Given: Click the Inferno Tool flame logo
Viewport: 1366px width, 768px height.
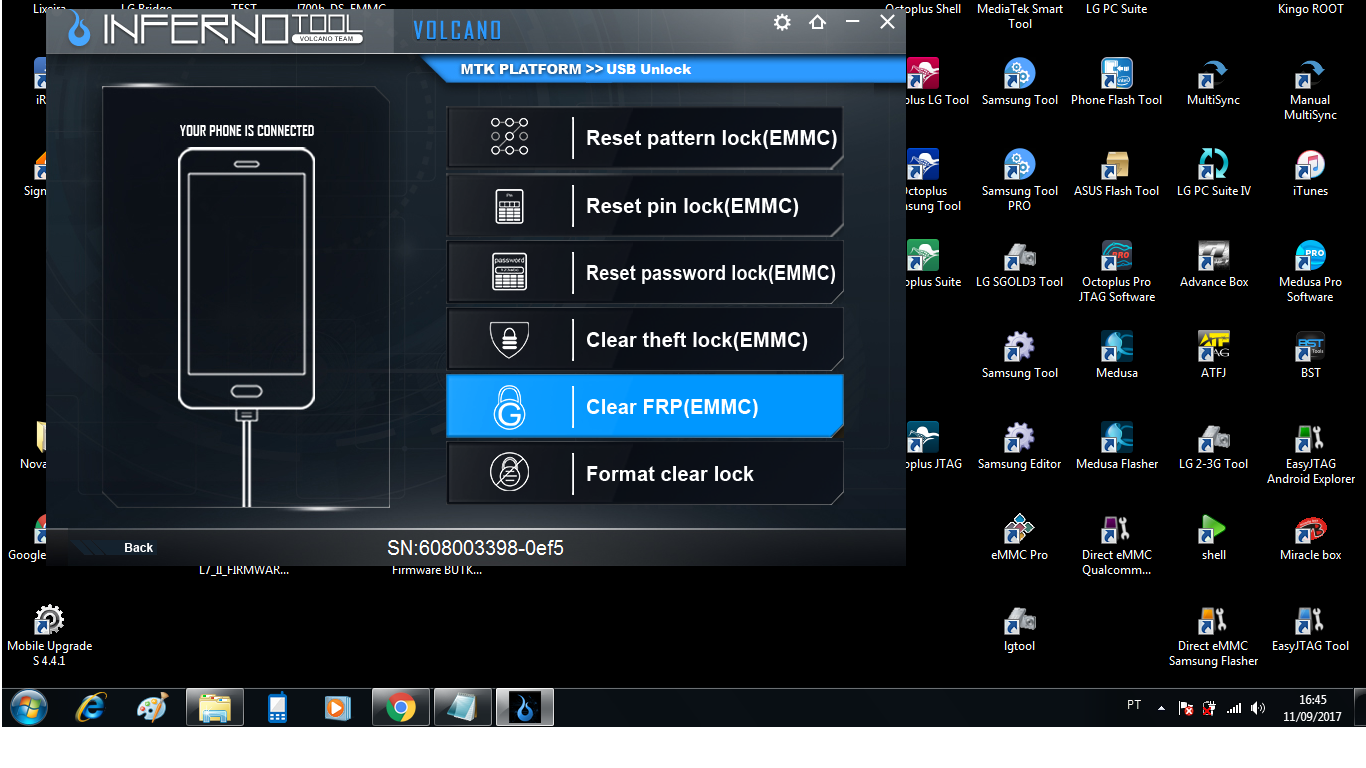Looking at the screenshot, I should [80, 28].
